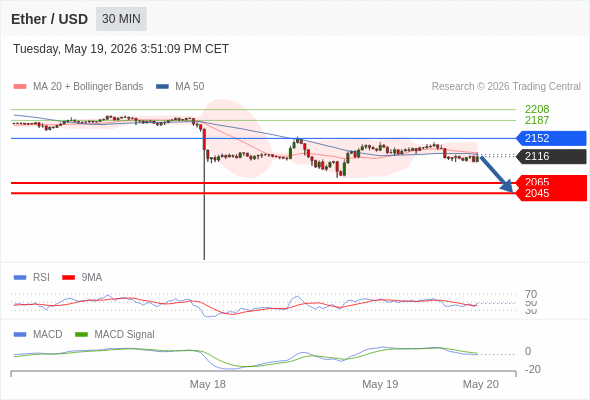The width and height of the screenshot is (590, 400).
Task: Click the 30 MIN timeframe badge
Action: [121, 19]
